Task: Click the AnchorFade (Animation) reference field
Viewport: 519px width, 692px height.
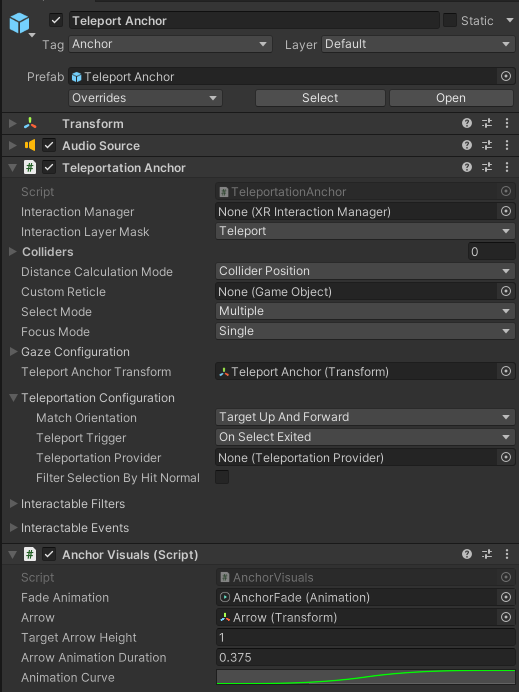Action: coord(357,597)
